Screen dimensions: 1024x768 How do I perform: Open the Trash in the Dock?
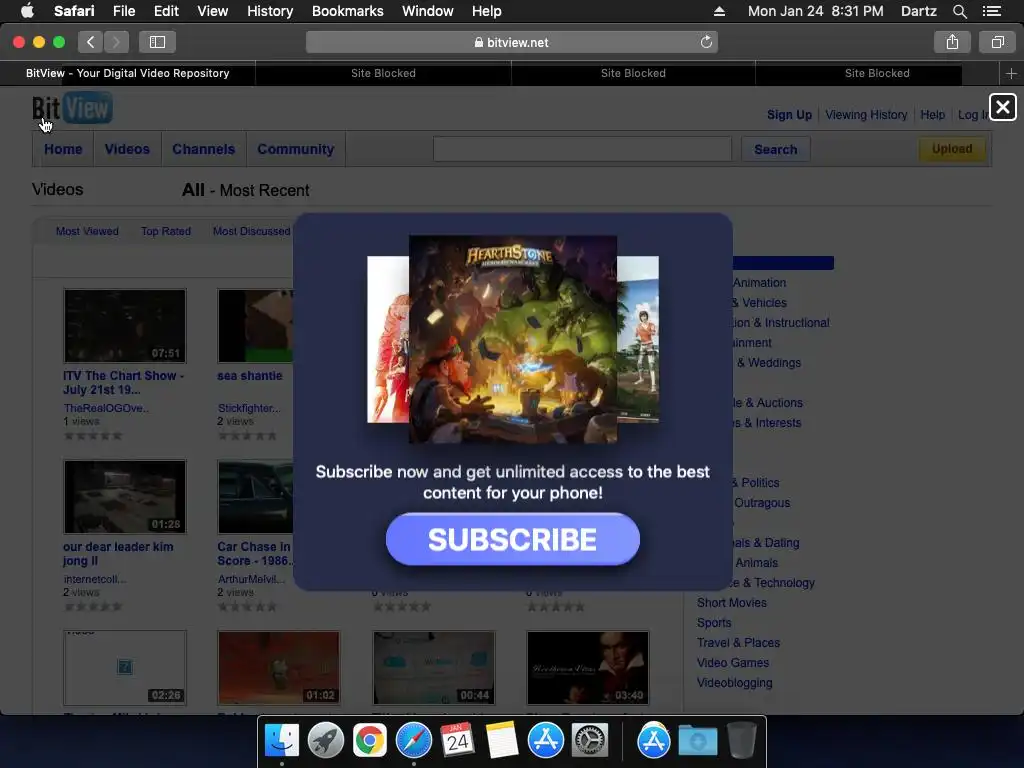point(742,741)
